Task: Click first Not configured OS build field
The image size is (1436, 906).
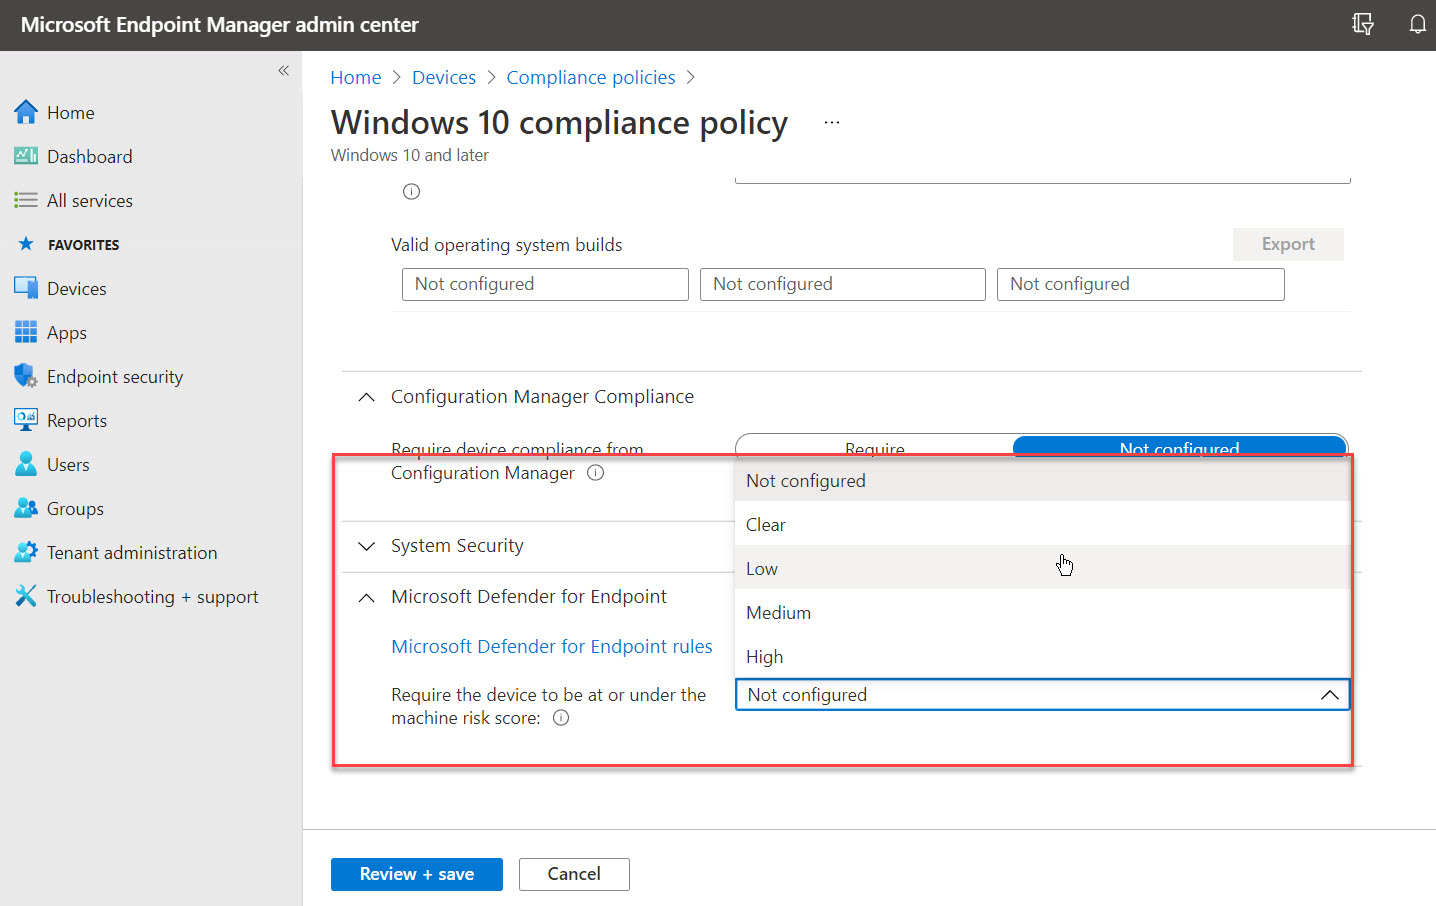Action: [545, 284]
